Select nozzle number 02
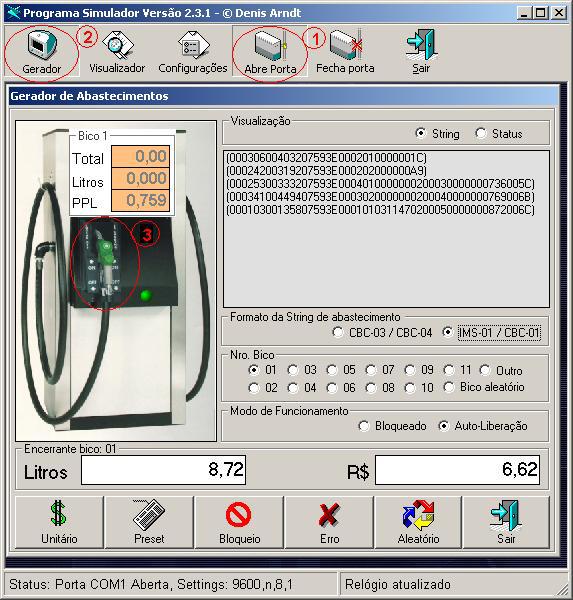Viewport: 573px width, 600px height. pos(262,388)
